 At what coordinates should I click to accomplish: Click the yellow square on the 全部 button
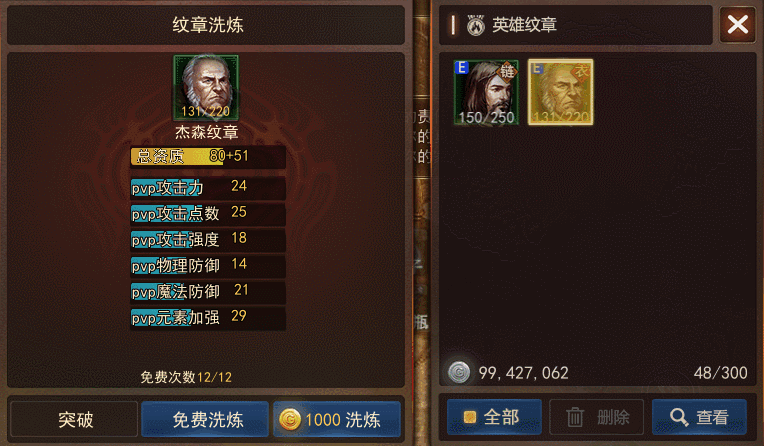coord(470,417)
